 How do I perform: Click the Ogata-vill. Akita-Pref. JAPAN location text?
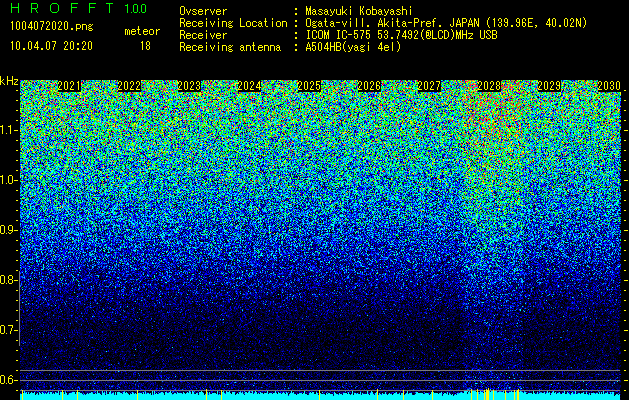[x=446, y=23]
